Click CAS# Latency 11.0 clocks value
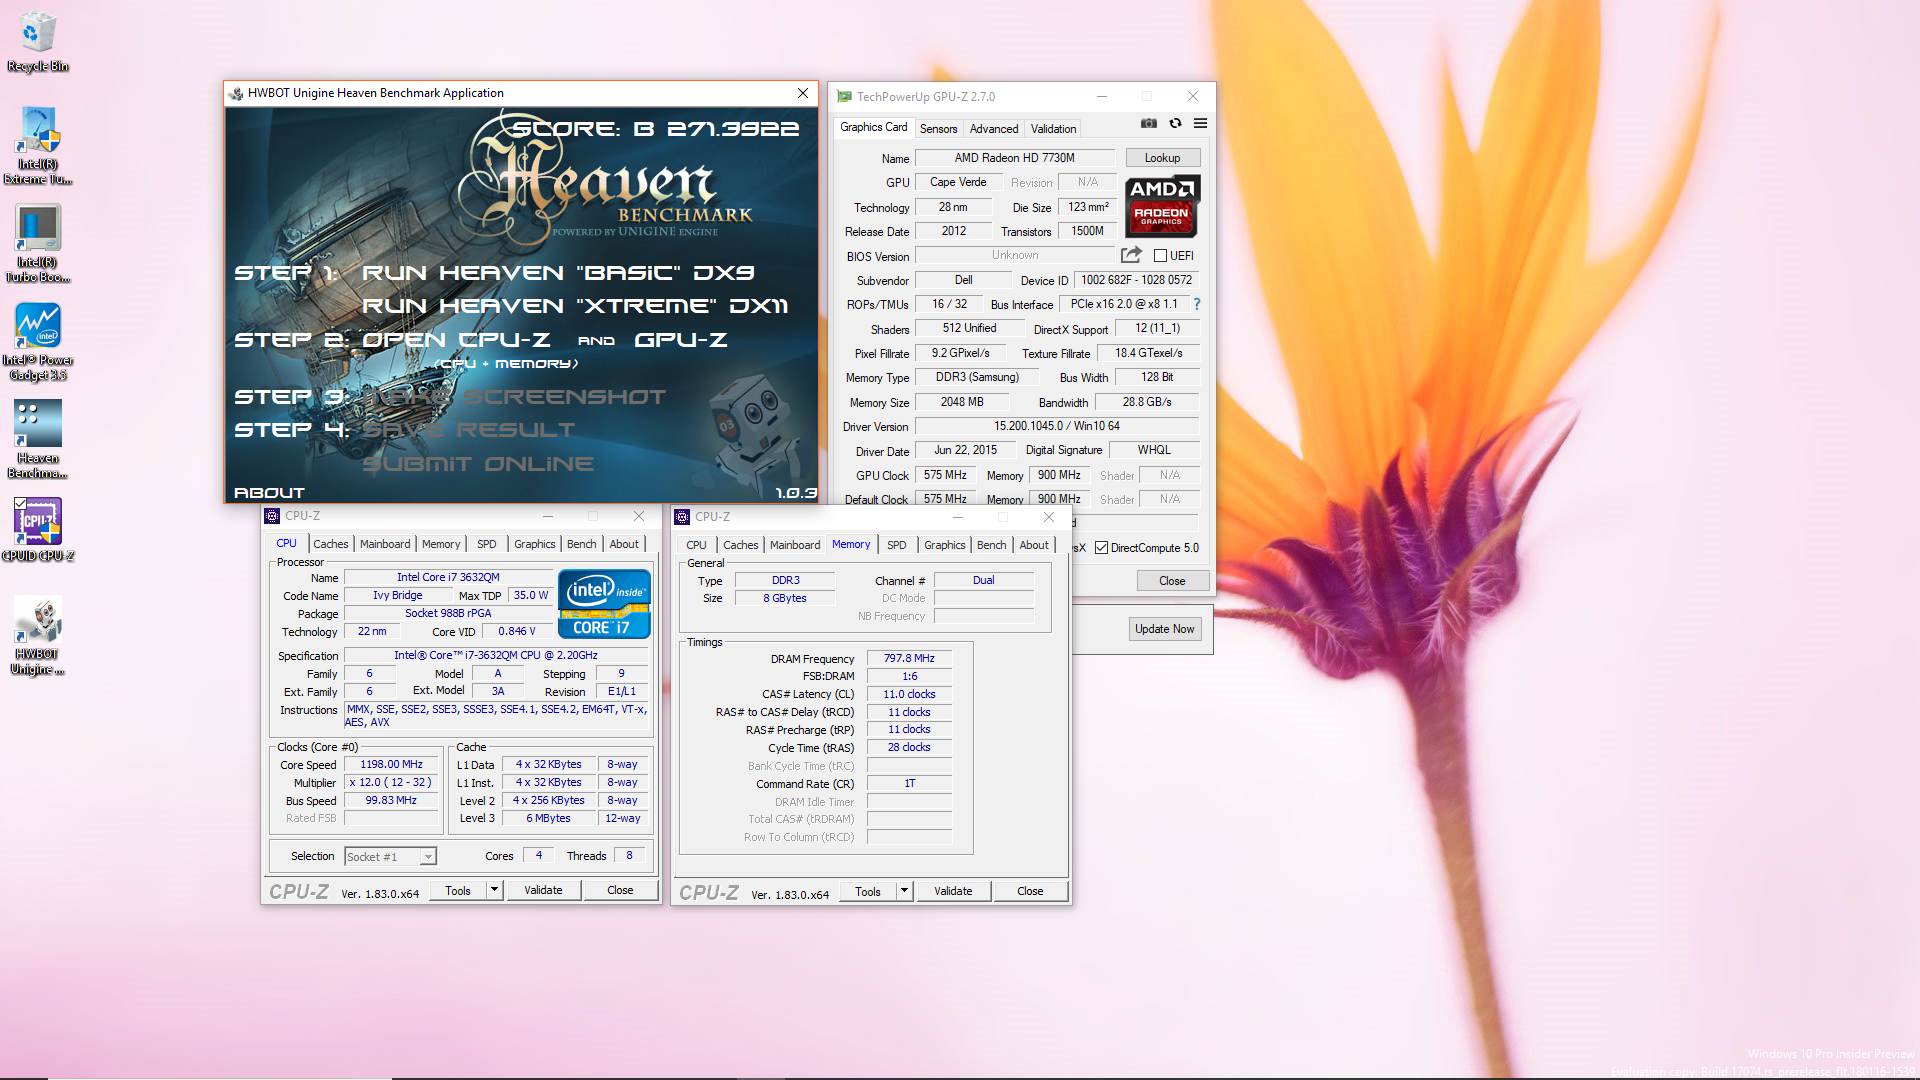The height and width of the screenshot is (1080, 1920). [x=909, y=694]
